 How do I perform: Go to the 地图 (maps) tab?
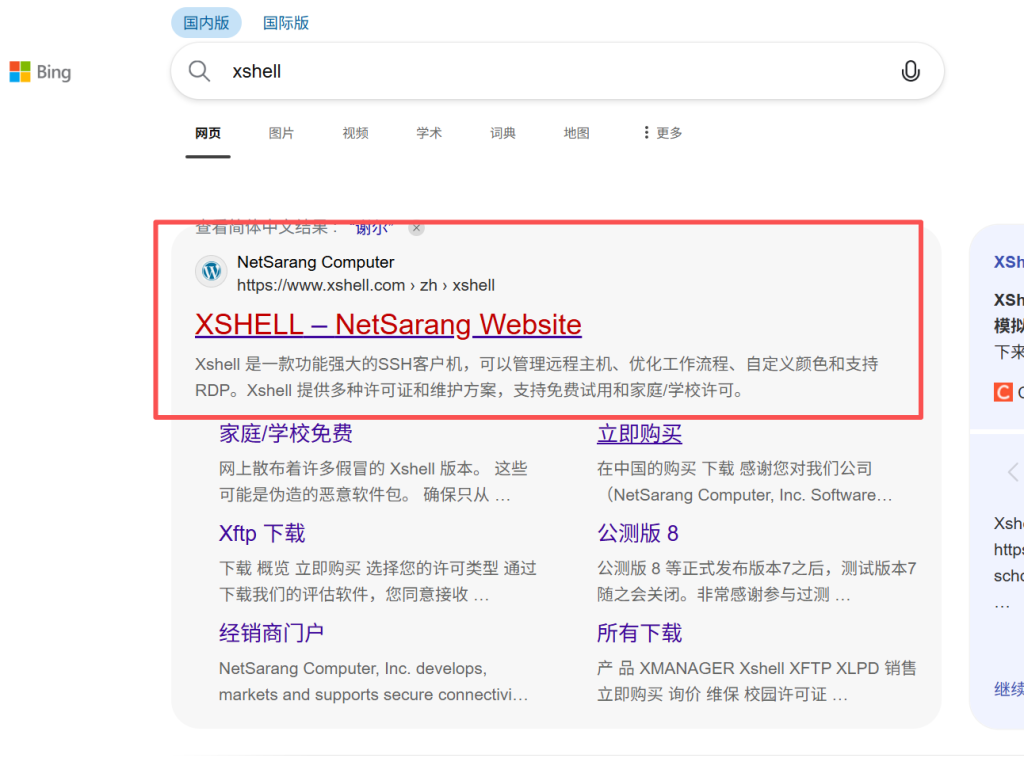pos(576,133)
